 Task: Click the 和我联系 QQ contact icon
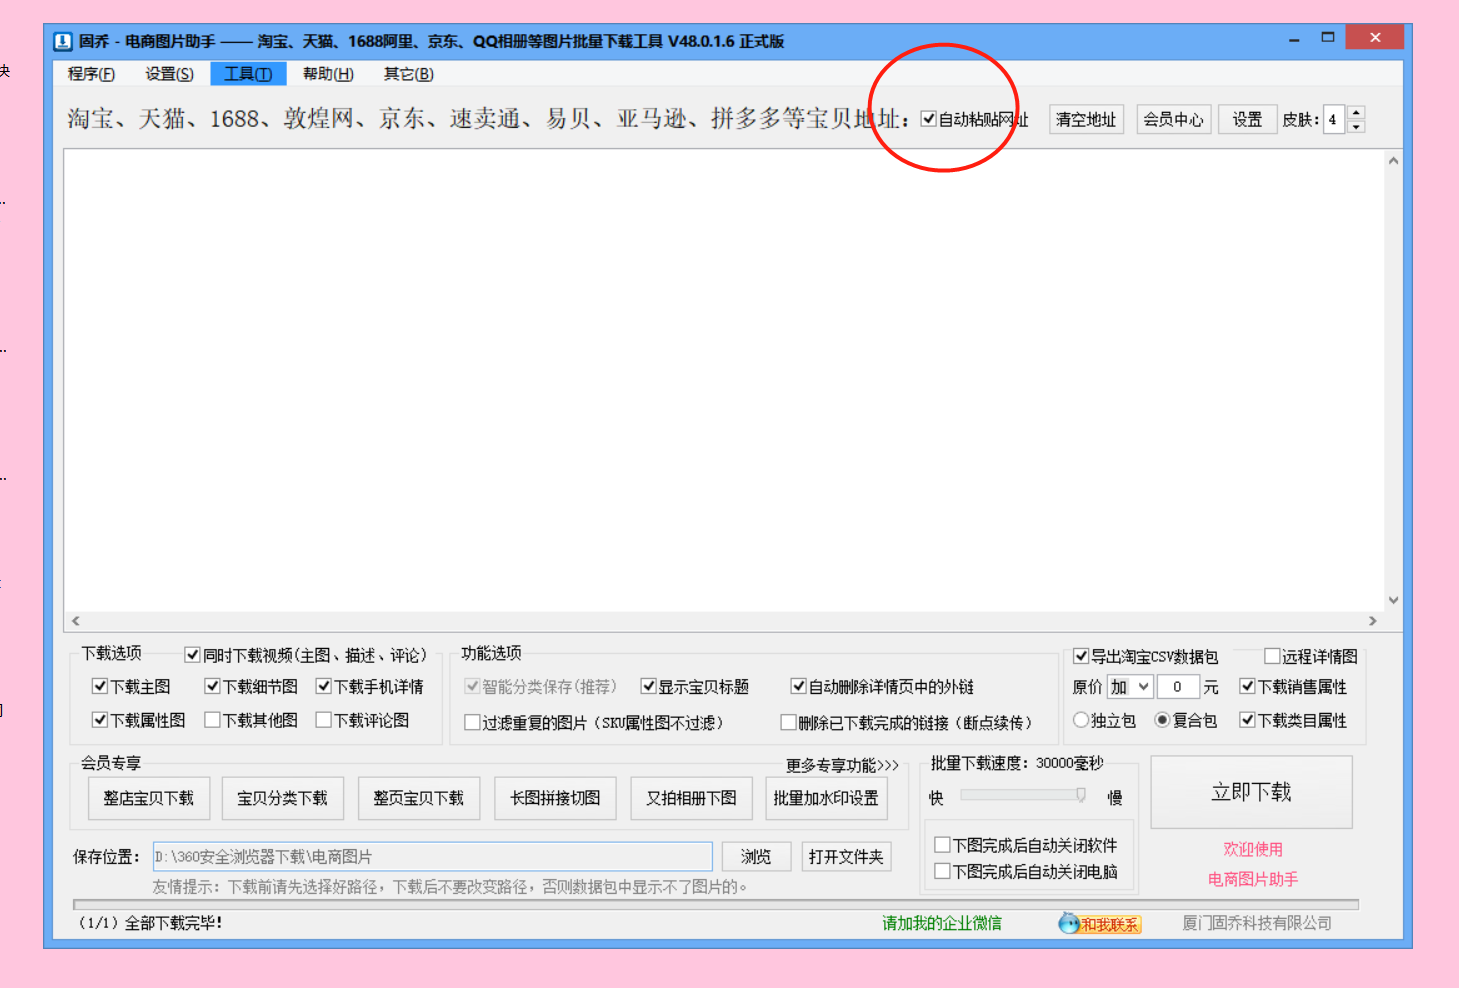(1100, 924)
